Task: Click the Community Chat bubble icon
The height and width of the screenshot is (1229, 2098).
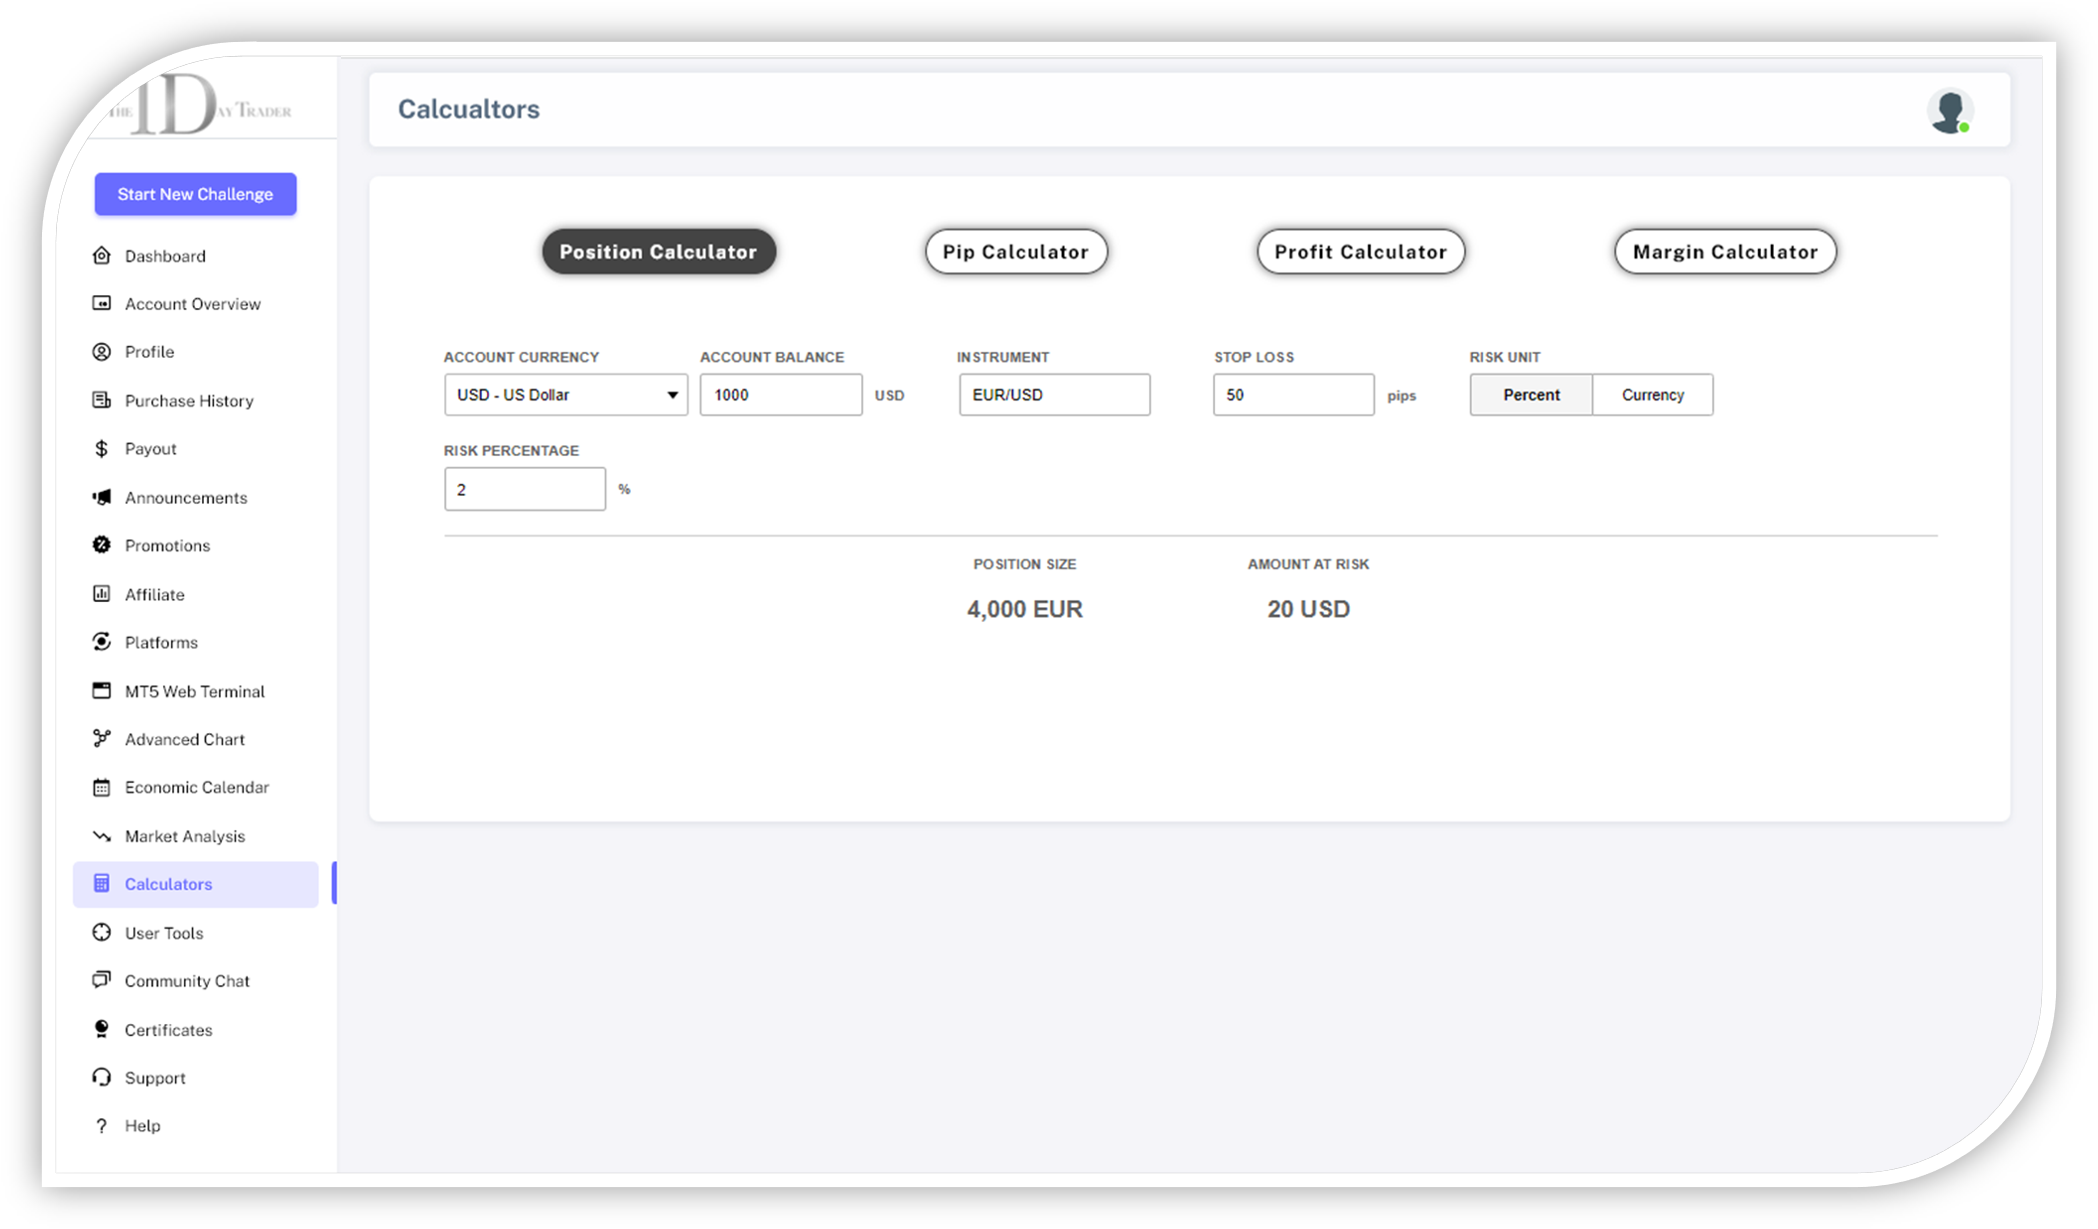Action: (101, 980)
